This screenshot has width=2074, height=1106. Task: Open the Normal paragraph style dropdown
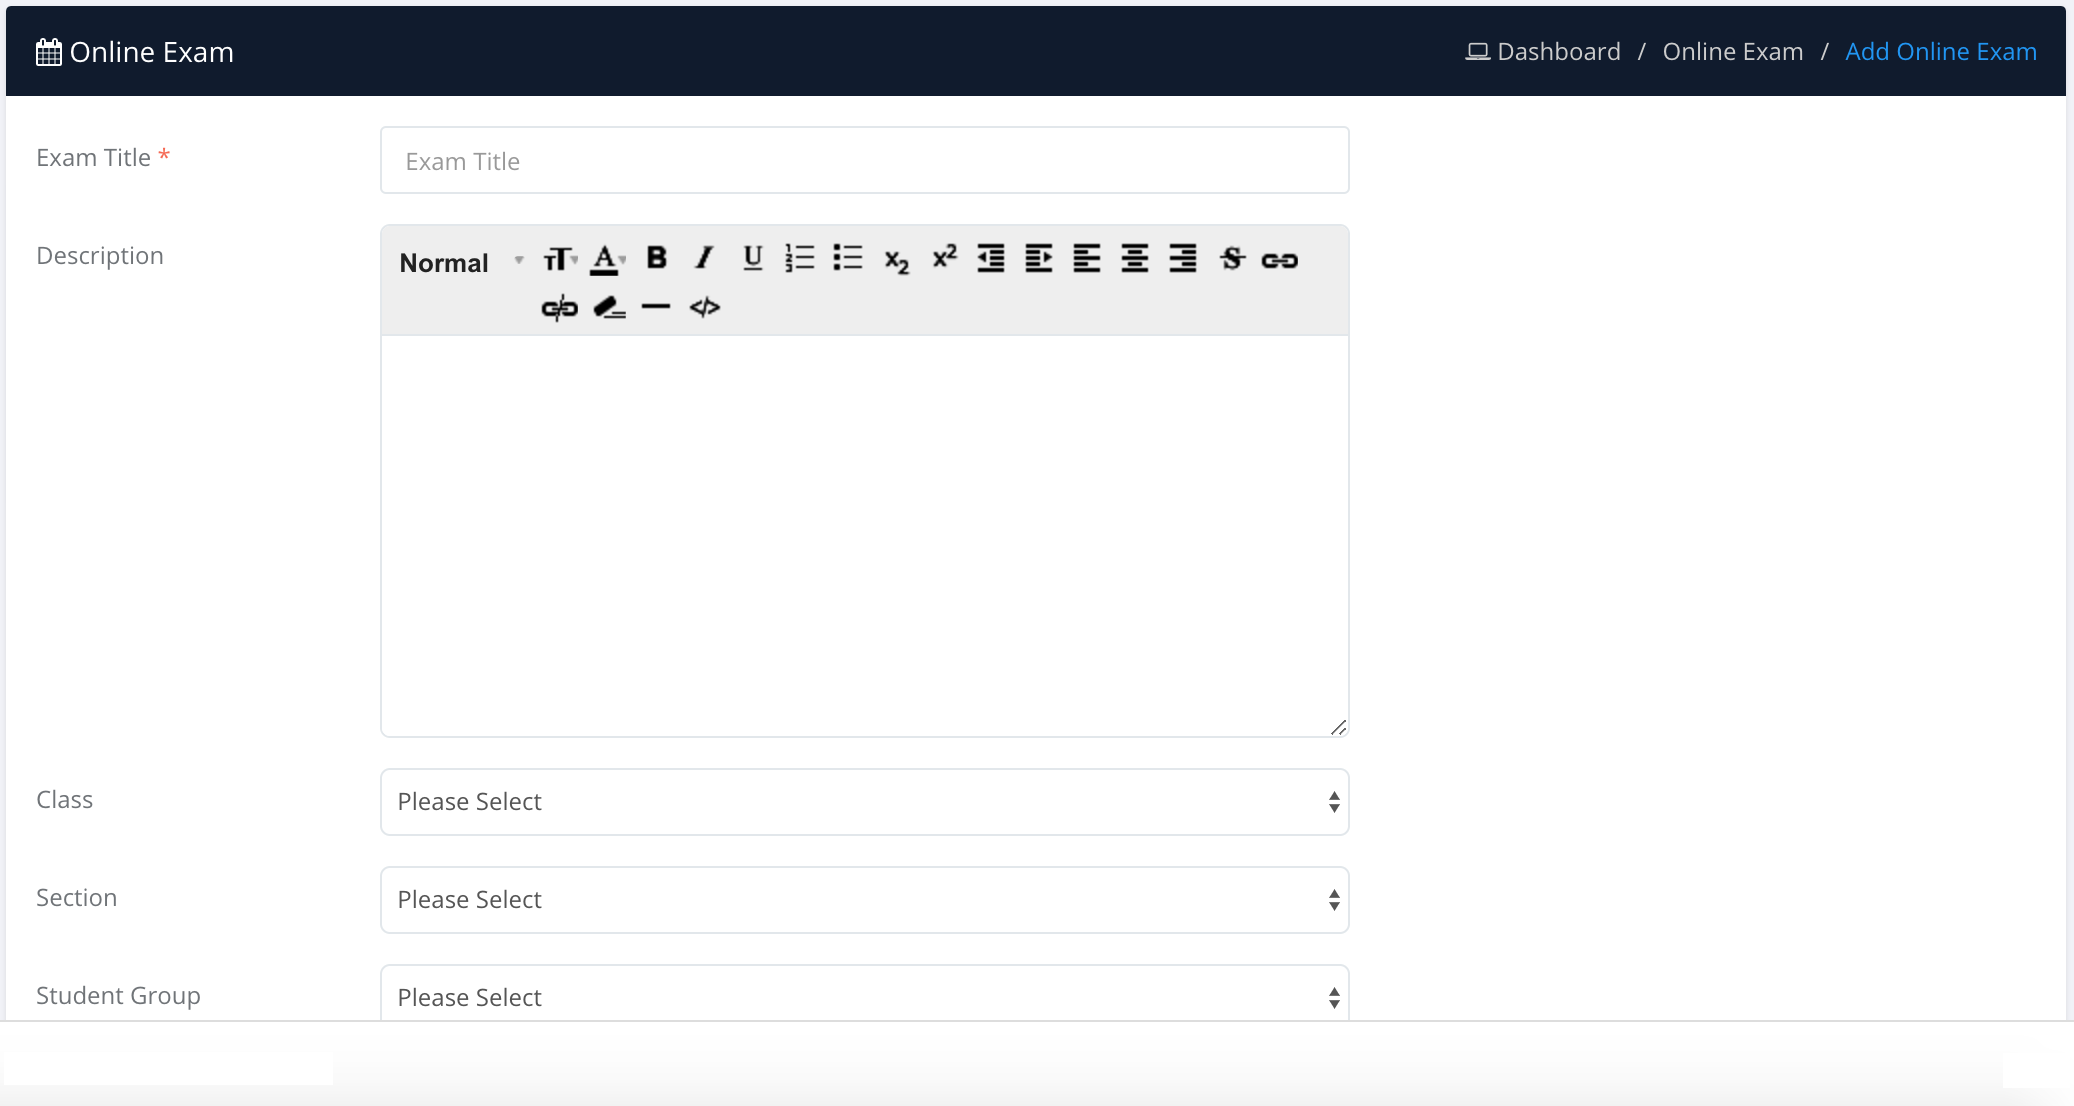[x=460, y=262]
